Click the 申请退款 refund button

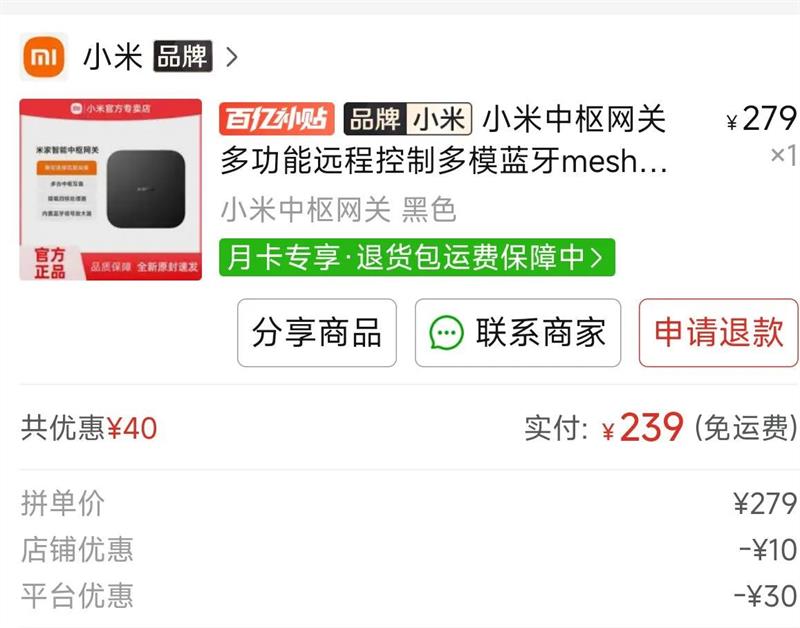tap(718, 333)
